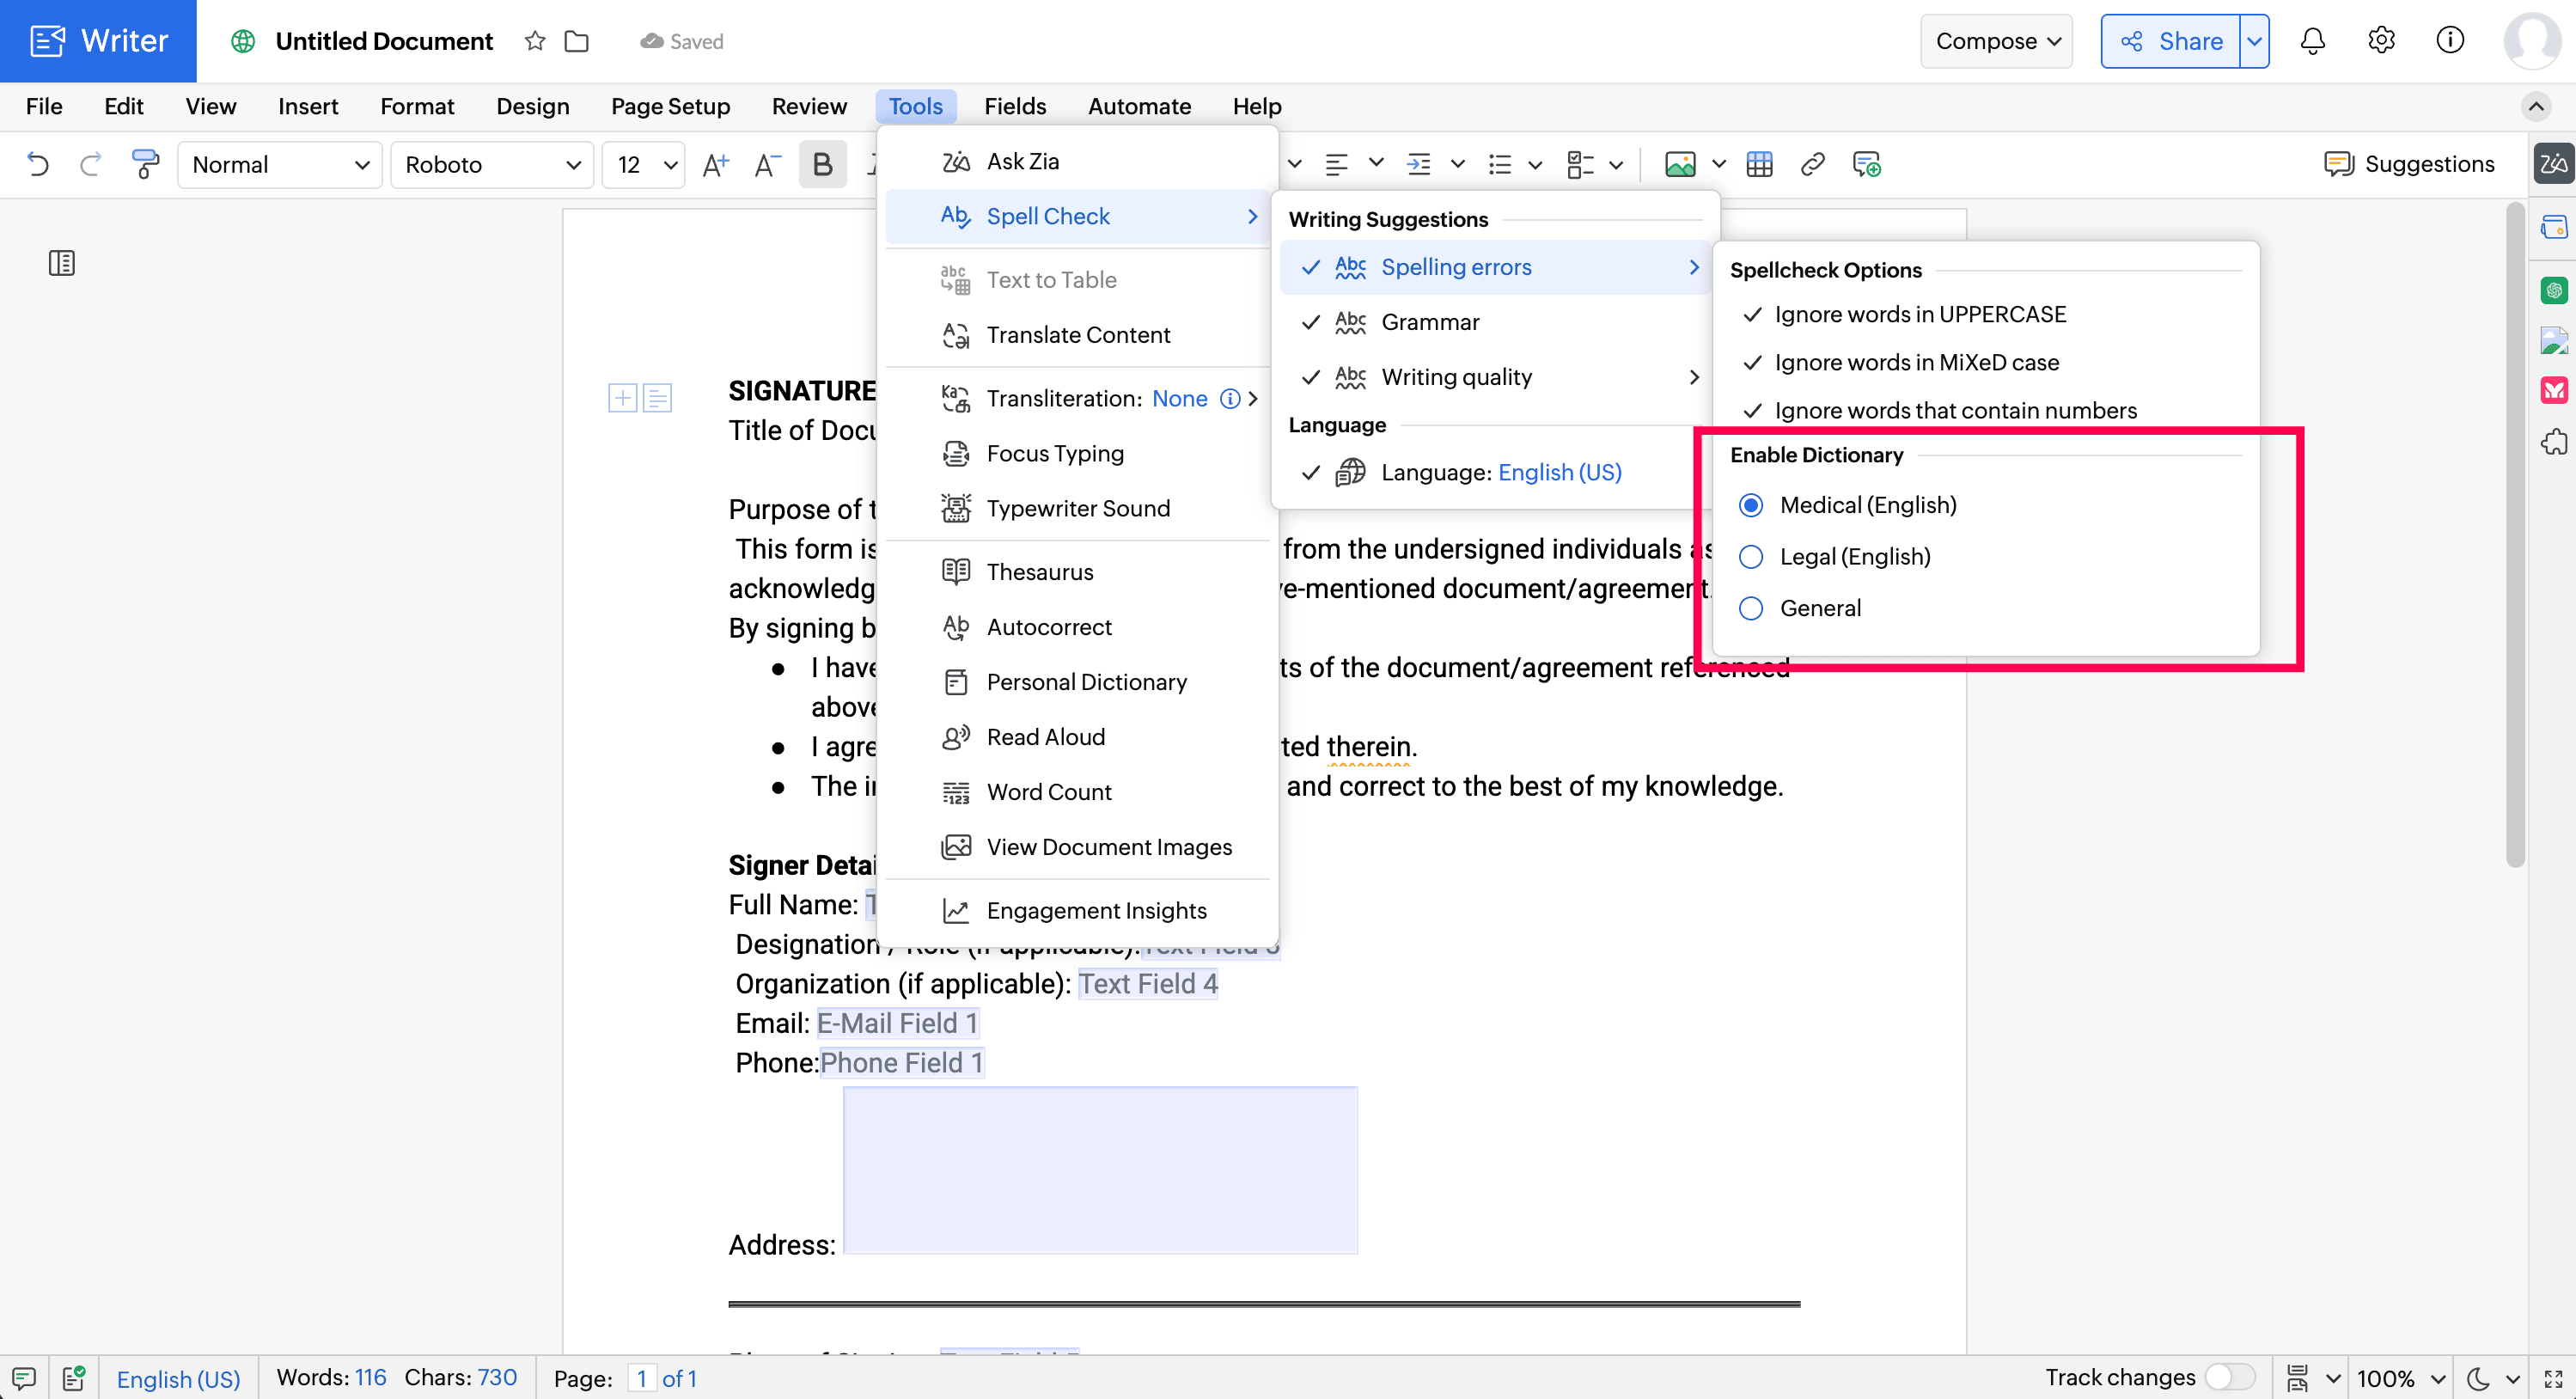Screen dimensions: 2576x1399
Task: Click the undo arrow icon
Action: point(38,164)
